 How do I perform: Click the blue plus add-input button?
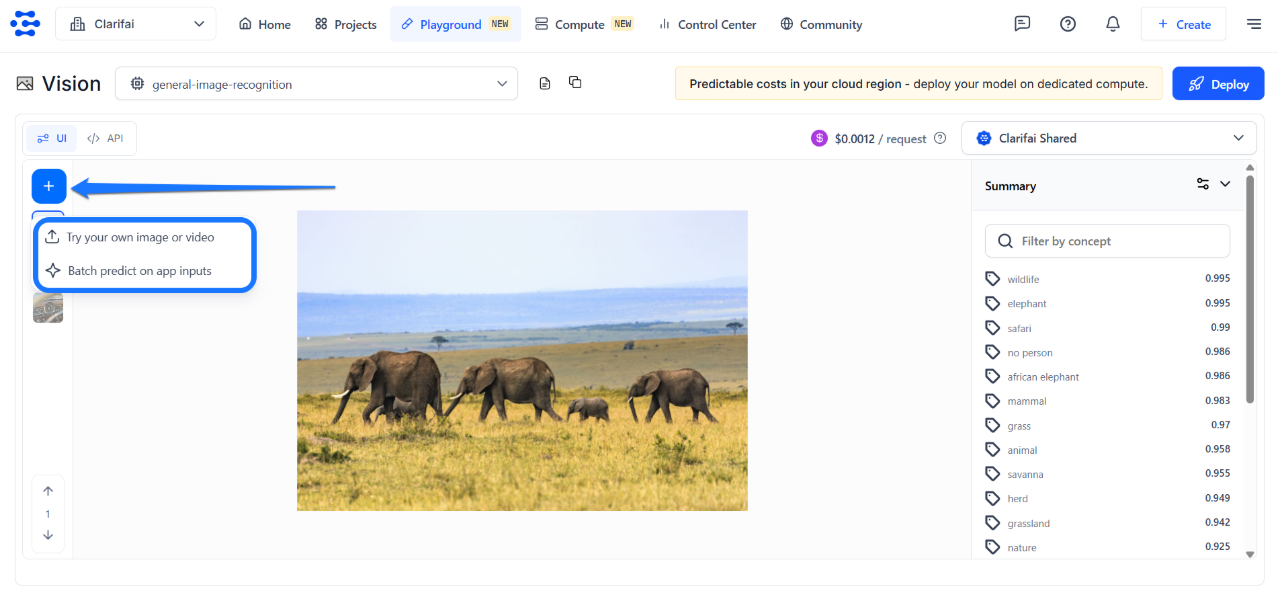pos(49,187)
